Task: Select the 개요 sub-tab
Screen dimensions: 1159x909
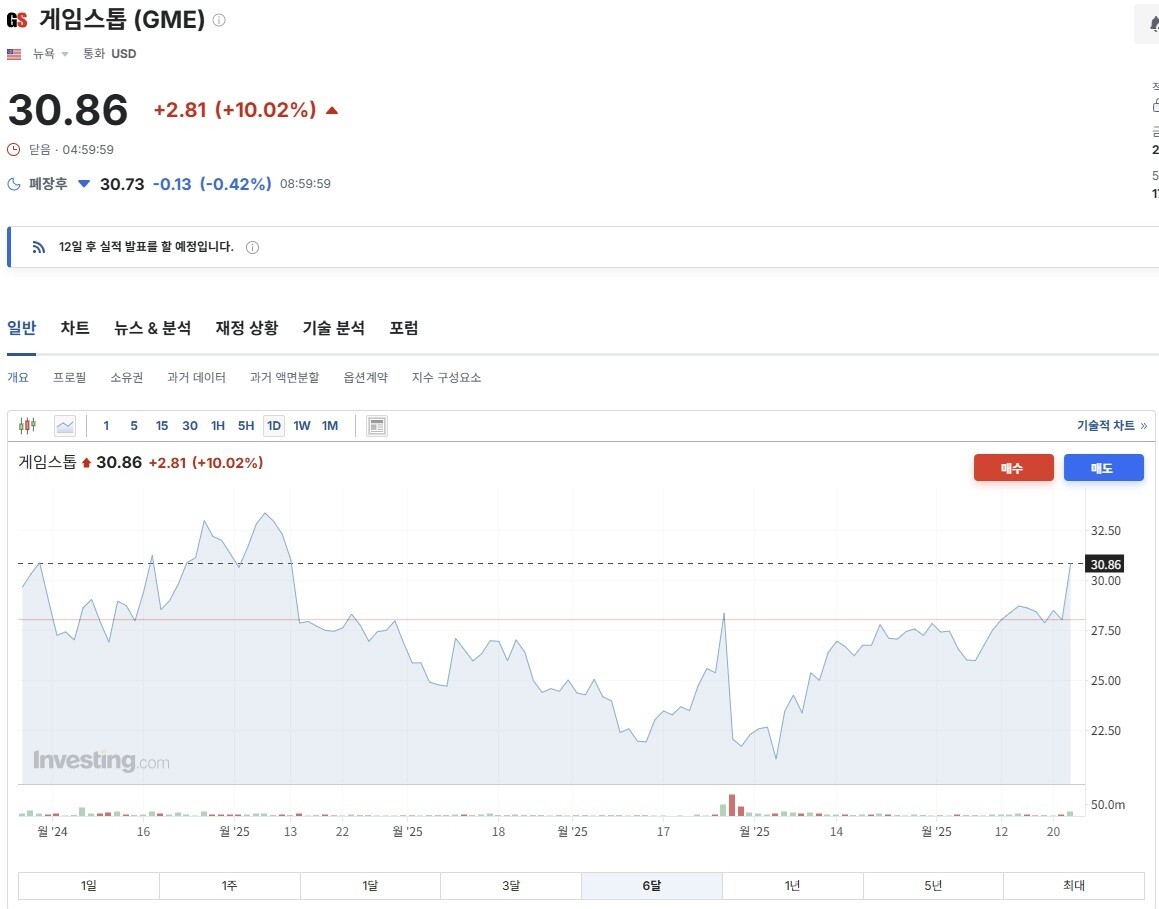Action: point(18,378)
